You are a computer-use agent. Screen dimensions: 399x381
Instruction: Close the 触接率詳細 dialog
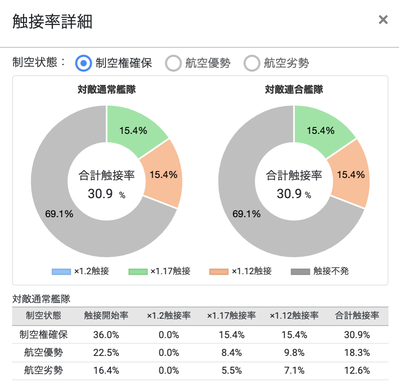tap(383, 20)
